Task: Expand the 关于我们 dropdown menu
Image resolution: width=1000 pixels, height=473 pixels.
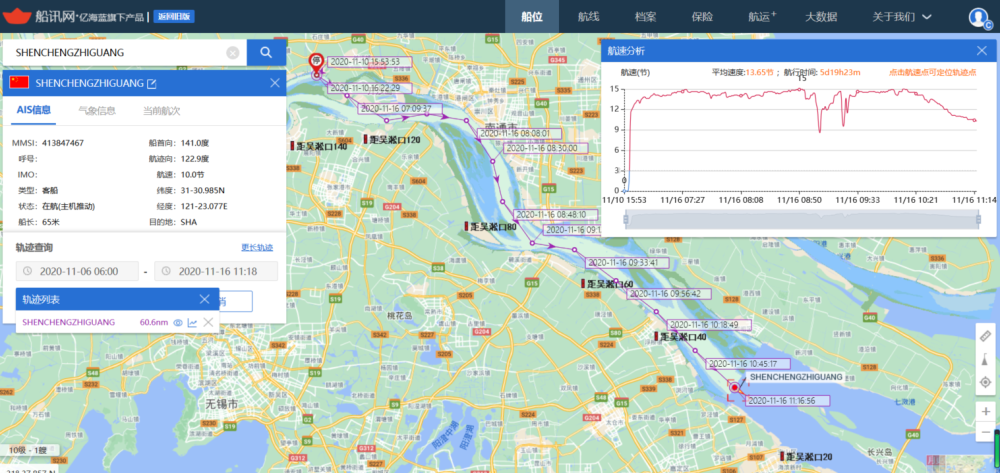Action: tap(901, 17)
